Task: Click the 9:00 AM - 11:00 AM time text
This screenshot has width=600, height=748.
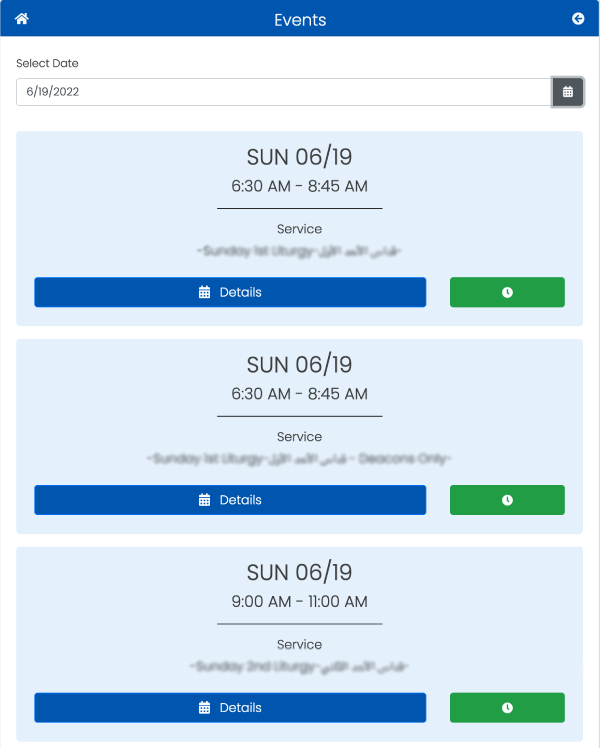Action: pos(300,602)
